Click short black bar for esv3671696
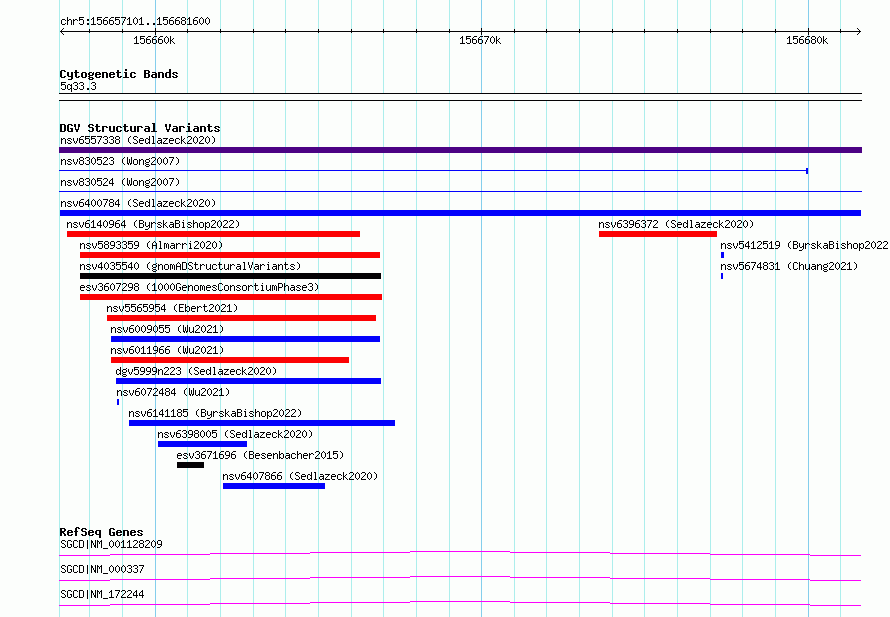The image size is (890, 617). (x=190, y=465)
